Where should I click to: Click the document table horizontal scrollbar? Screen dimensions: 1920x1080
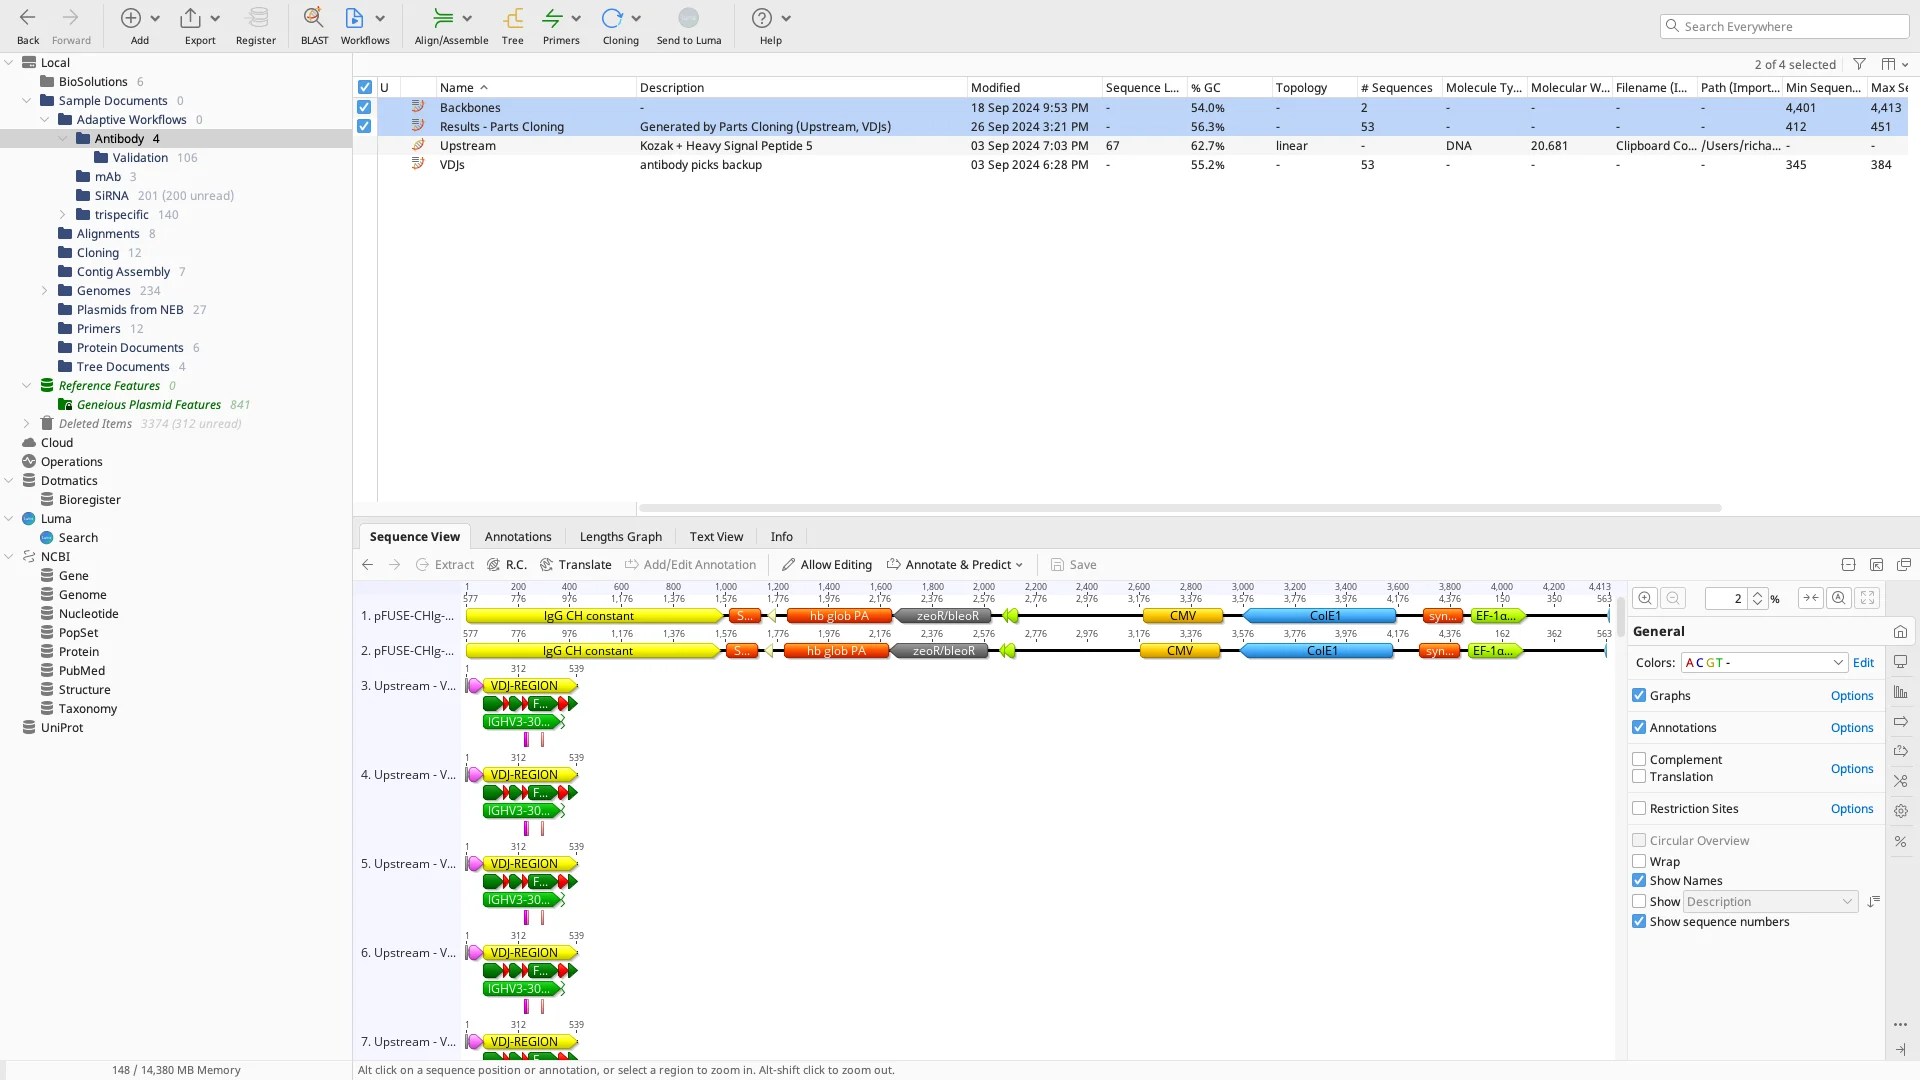click(1180, 508)
